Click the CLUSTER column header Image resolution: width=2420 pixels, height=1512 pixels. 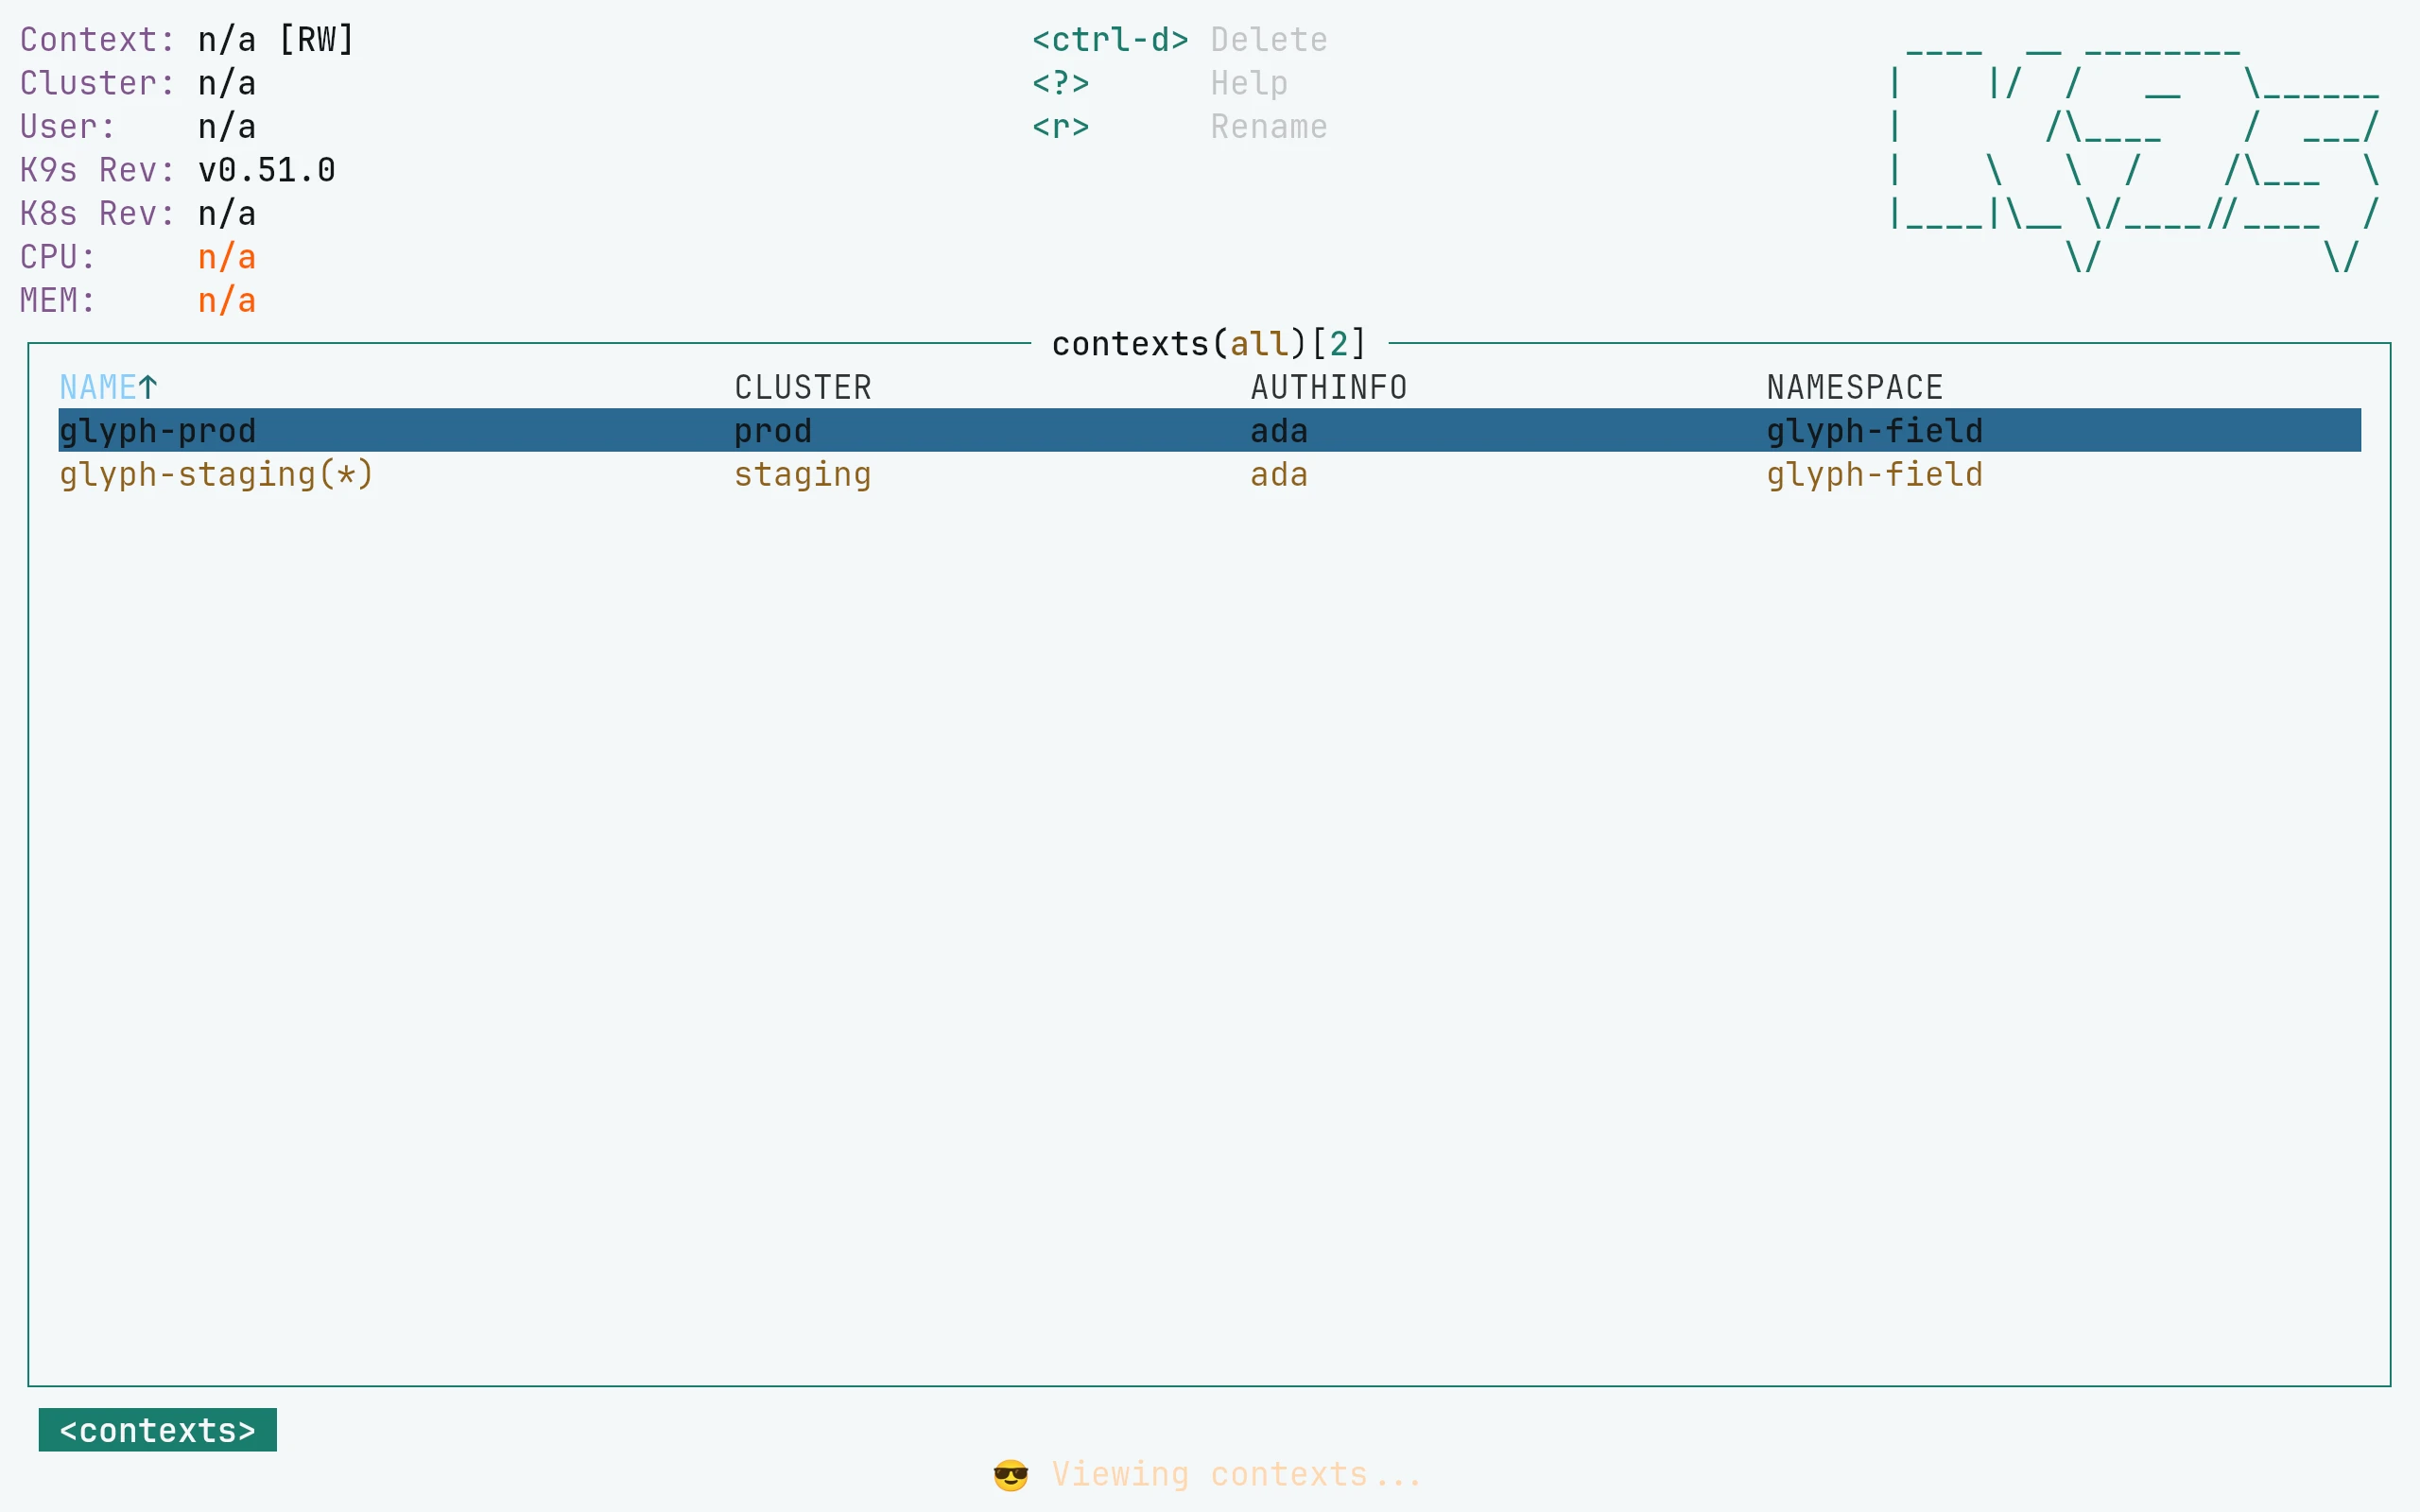click(x=803, y=387)
